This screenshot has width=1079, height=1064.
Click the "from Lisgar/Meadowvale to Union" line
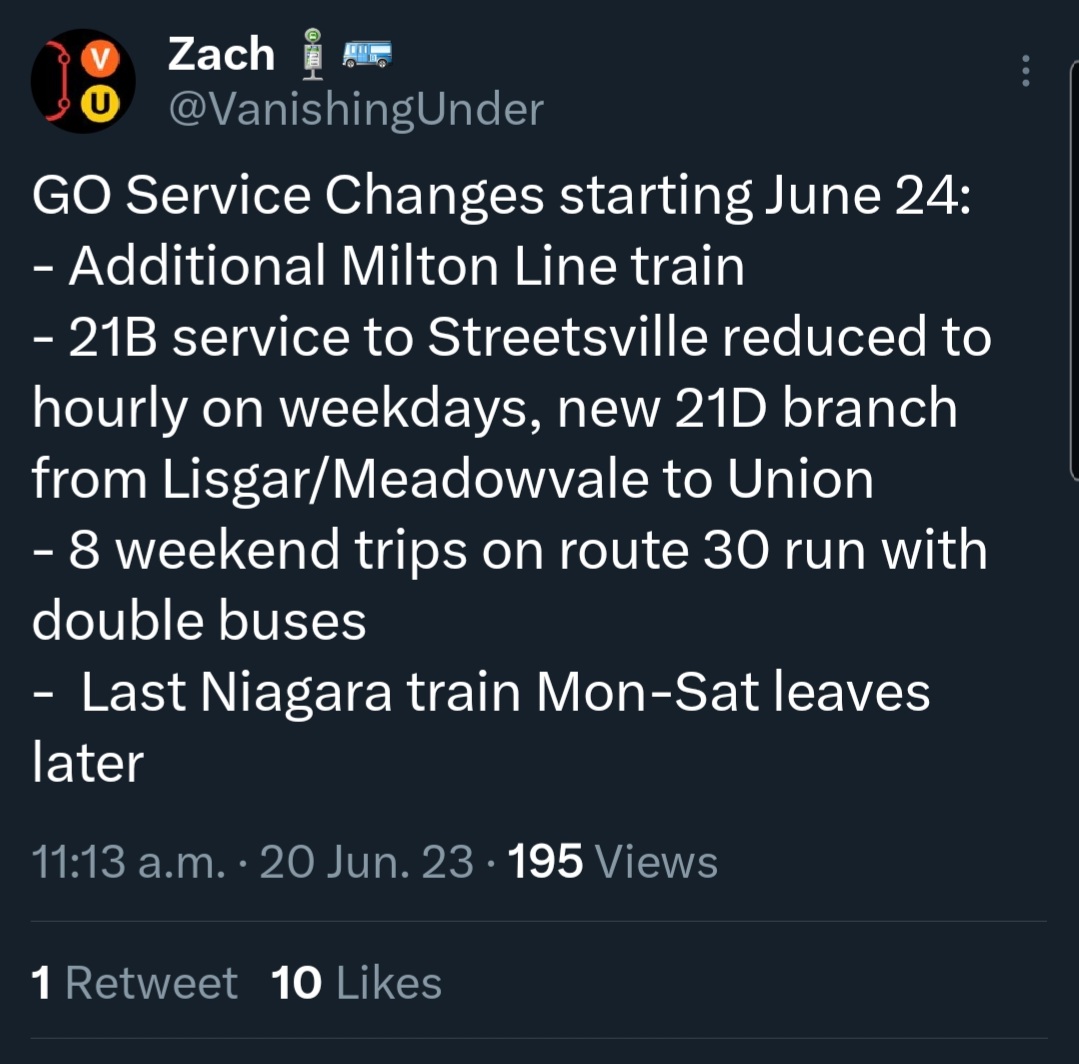click(452, 480)
